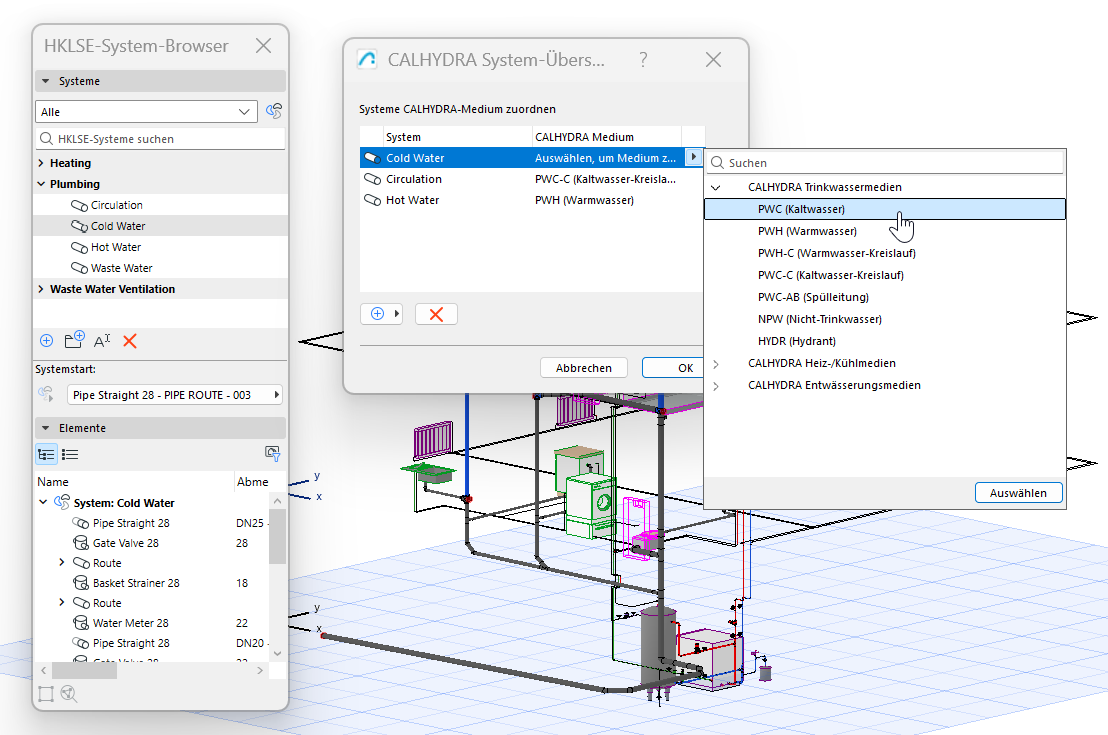The width and height of the screenshot is (1108, 735).
Task: Click the Auswählen button
Action: [1018, 493]
